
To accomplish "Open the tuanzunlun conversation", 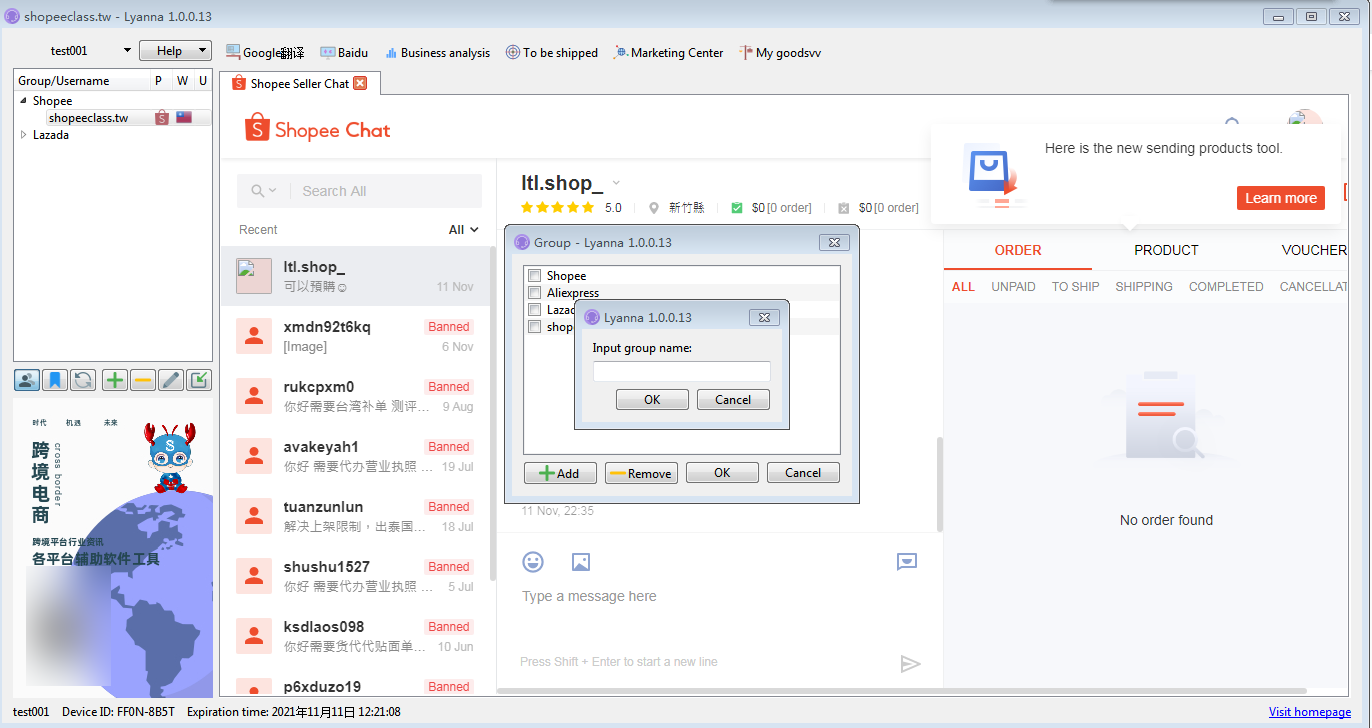I will [x=357, y=516].
